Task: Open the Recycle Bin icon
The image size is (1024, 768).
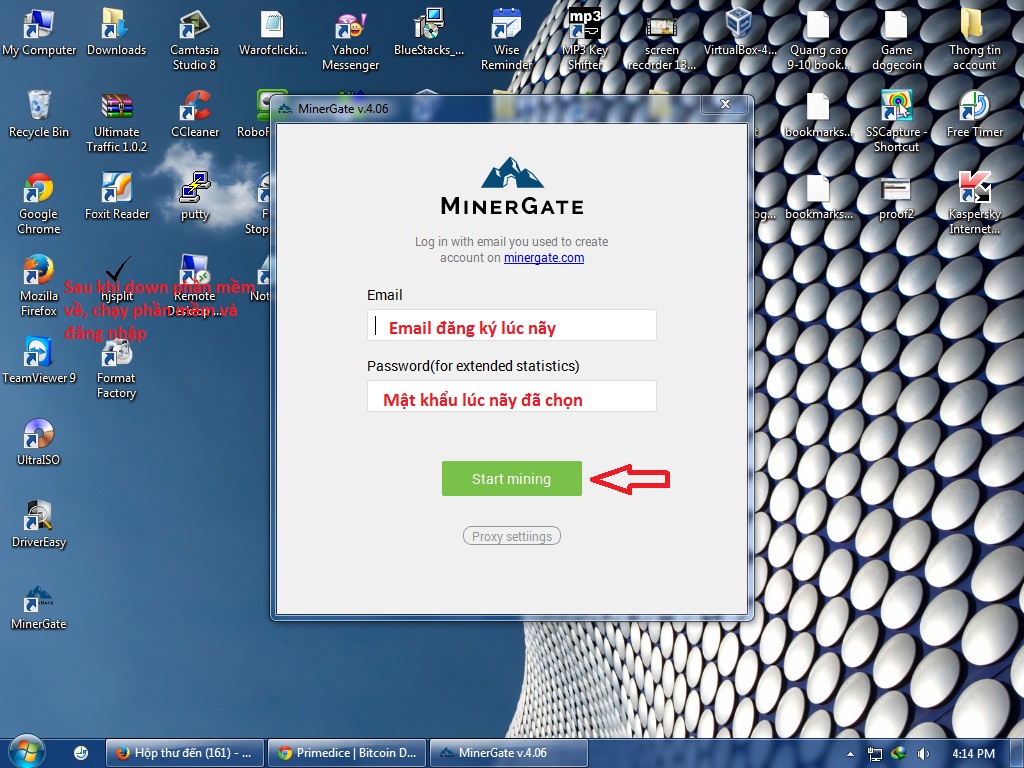Action: pos(39,114)
